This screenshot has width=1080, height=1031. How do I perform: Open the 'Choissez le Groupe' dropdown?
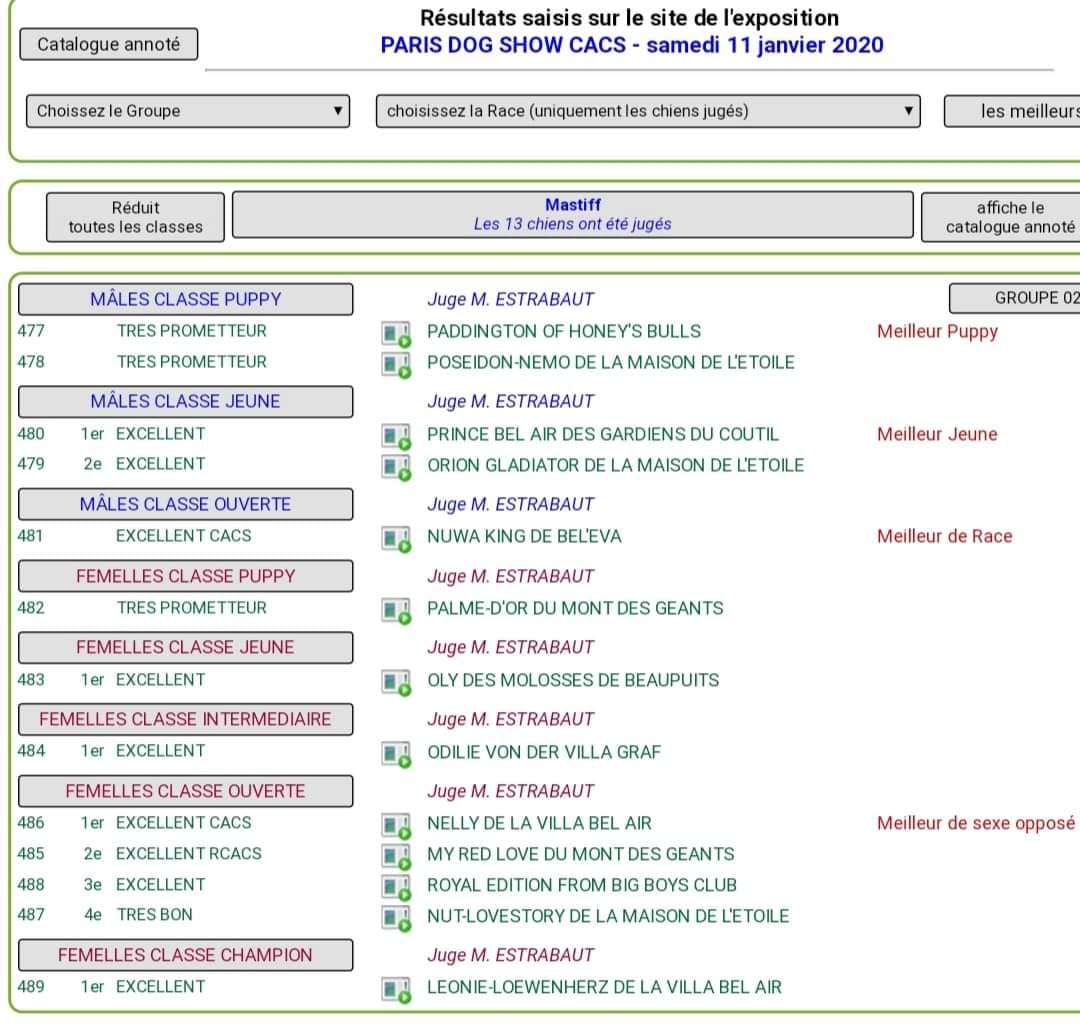[x=188, y=111]
